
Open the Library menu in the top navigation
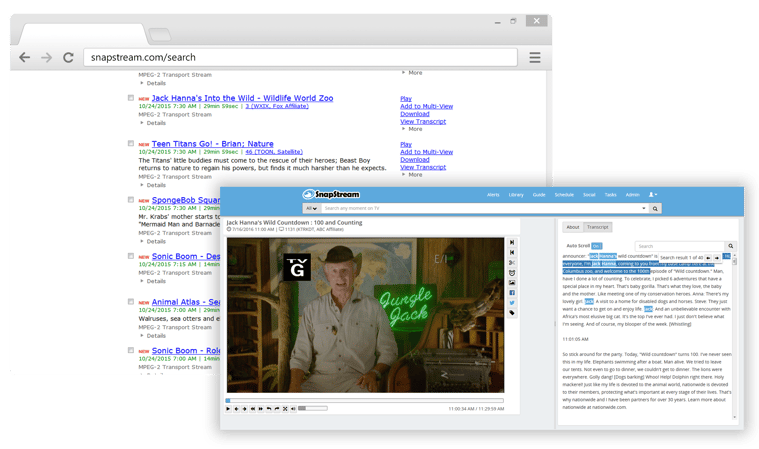click(x=516, y=194)
